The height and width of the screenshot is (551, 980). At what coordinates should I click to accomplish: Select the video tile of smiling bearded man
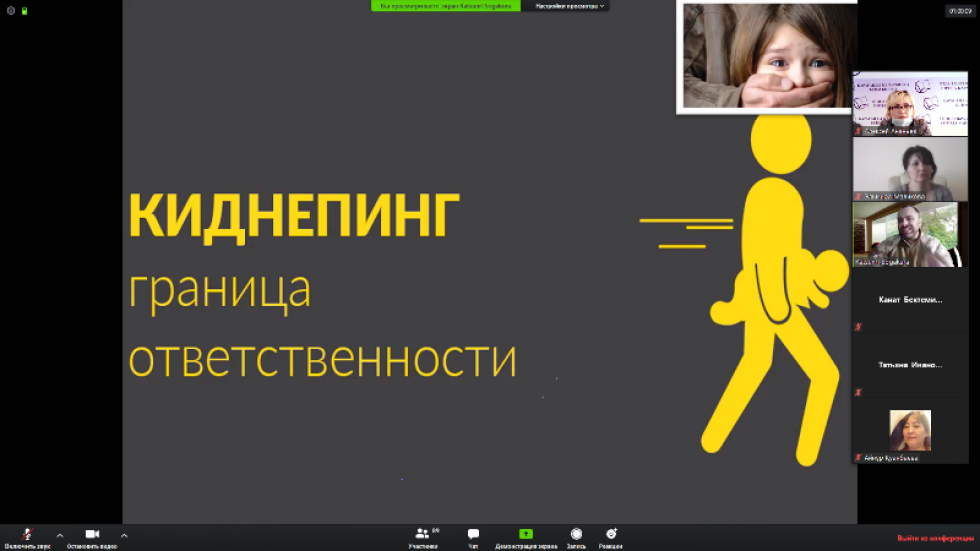(x=910, y=234)
